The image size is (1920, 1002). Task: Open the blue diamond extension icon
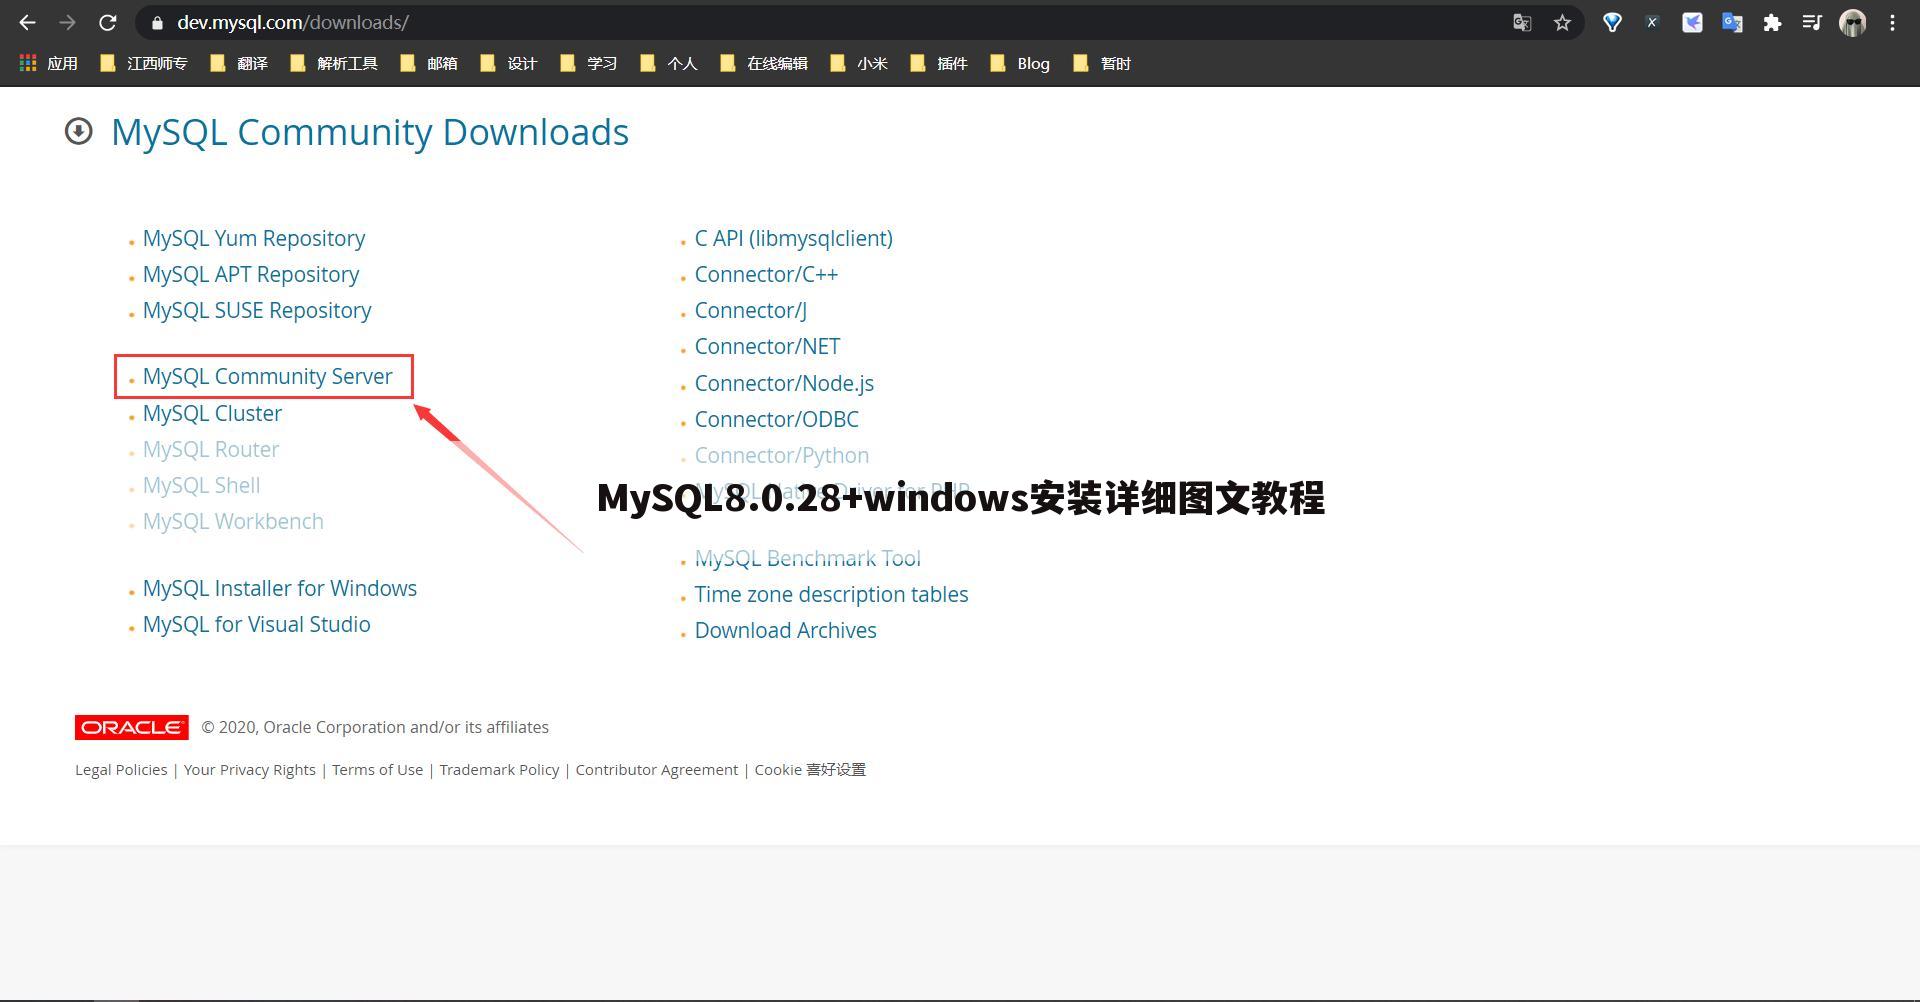pyautogui.click(x=1612, y=22)
